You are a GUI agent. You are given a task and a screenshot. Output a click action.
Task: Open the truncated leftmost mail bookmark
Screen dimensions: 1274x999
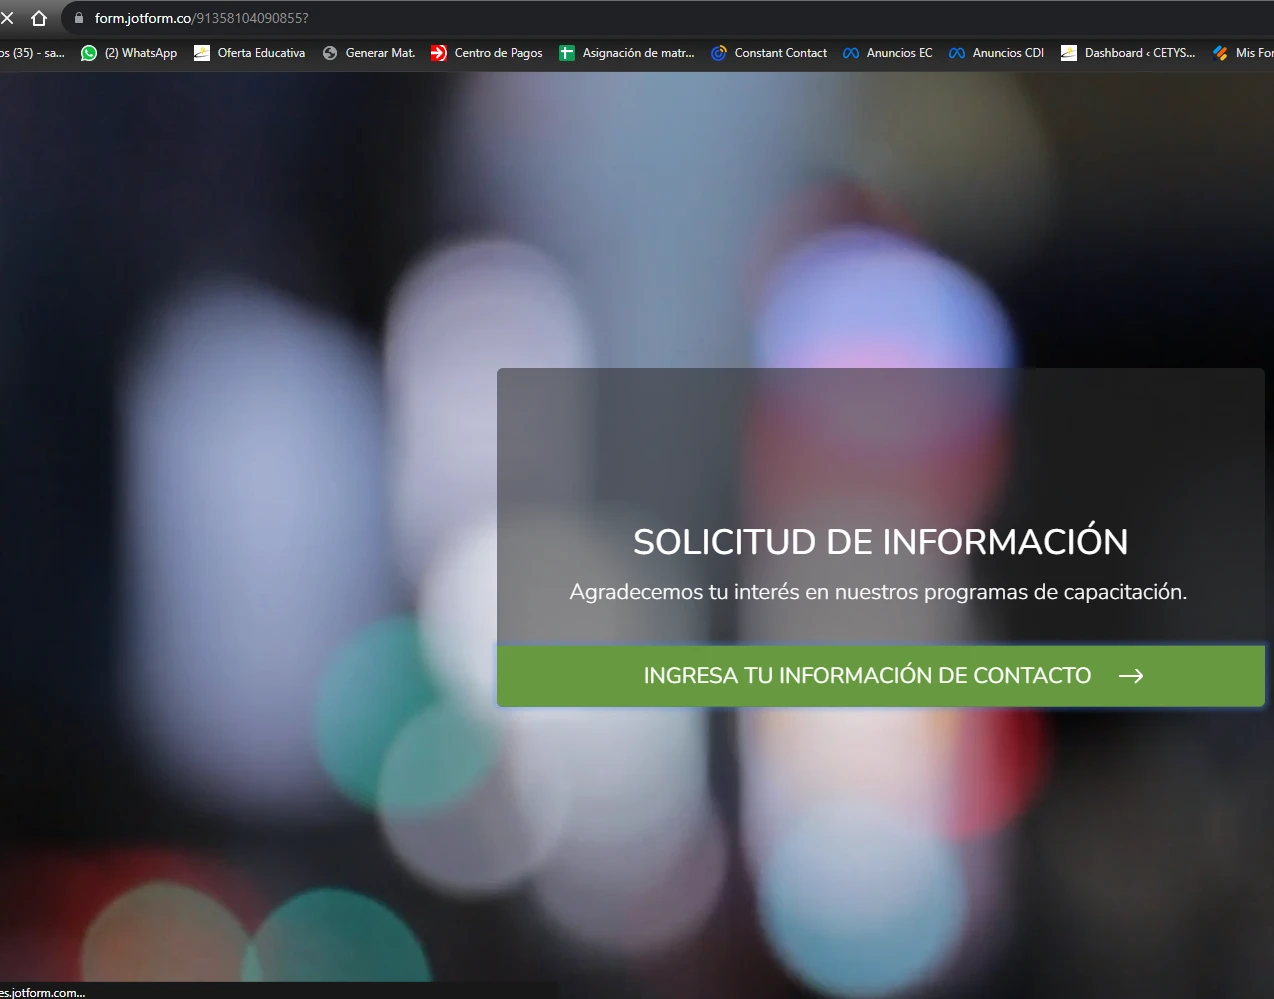(33, 53)
